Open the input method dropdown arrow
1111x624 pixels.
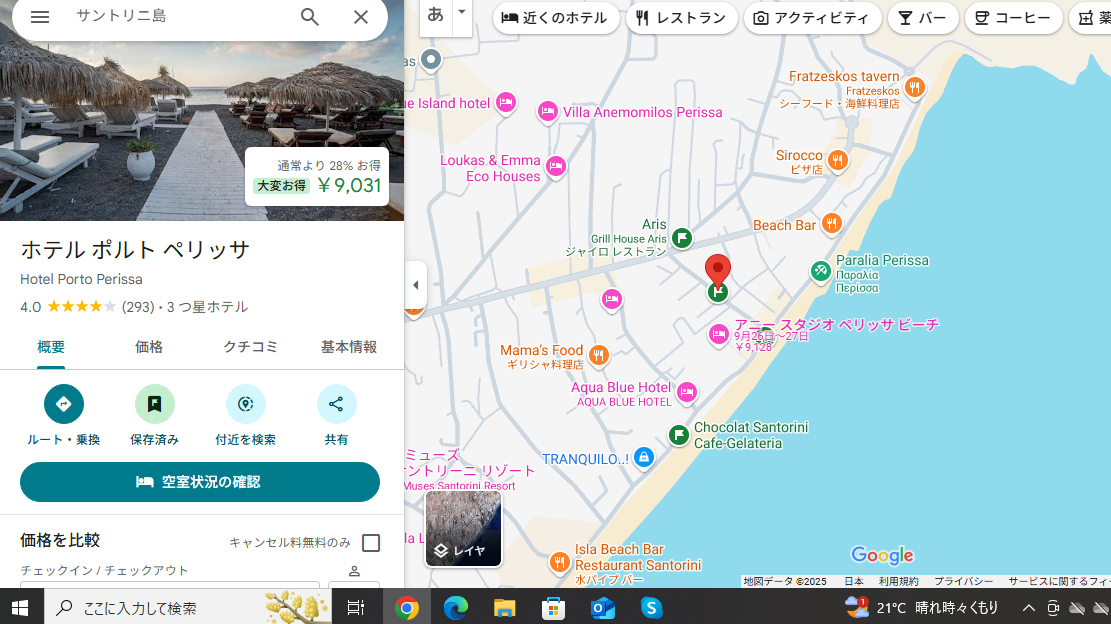pos(461,13)
